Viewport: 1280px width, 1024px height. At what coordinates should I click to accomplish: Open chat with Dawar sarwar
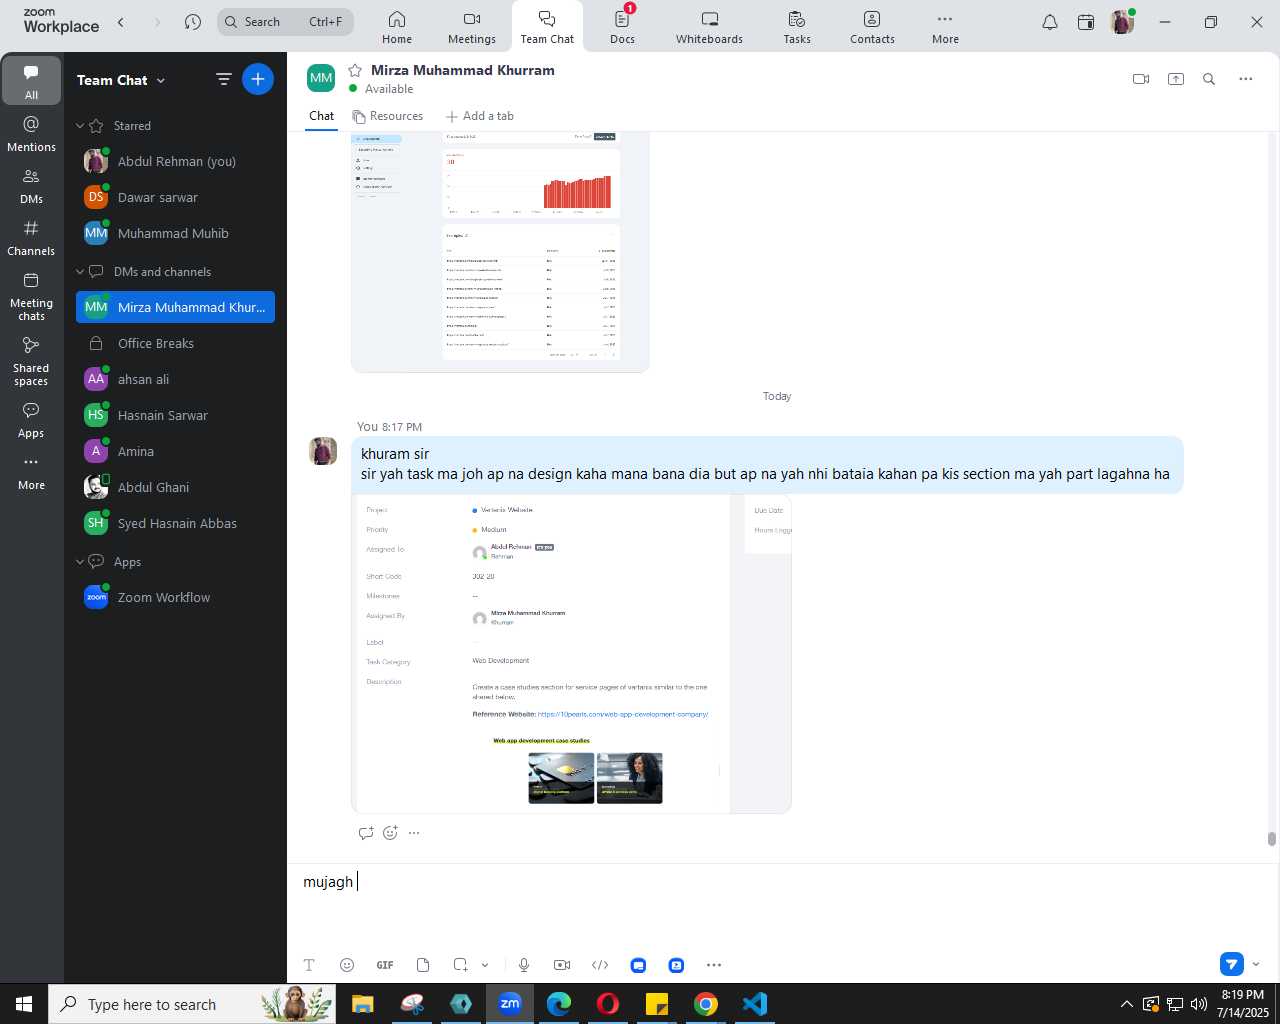click(x=175, y=197)
